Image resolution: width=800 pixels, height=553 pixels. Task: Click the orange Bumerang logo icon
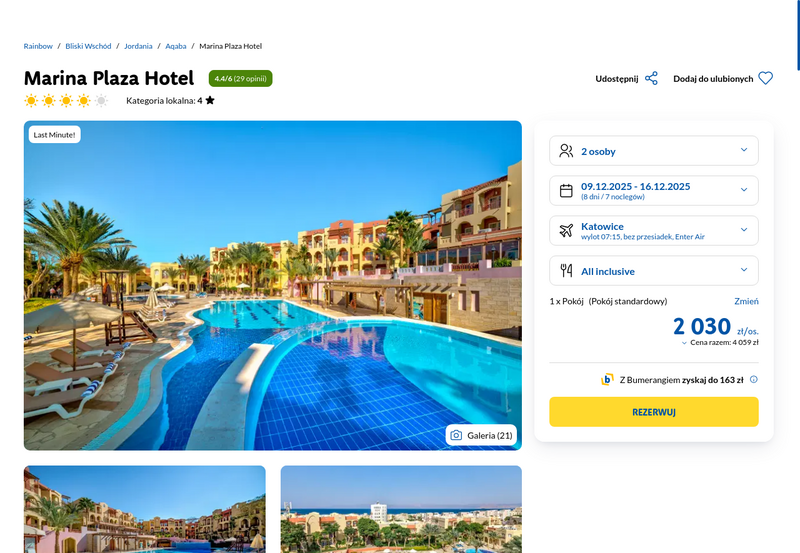[x=607, y=380]
